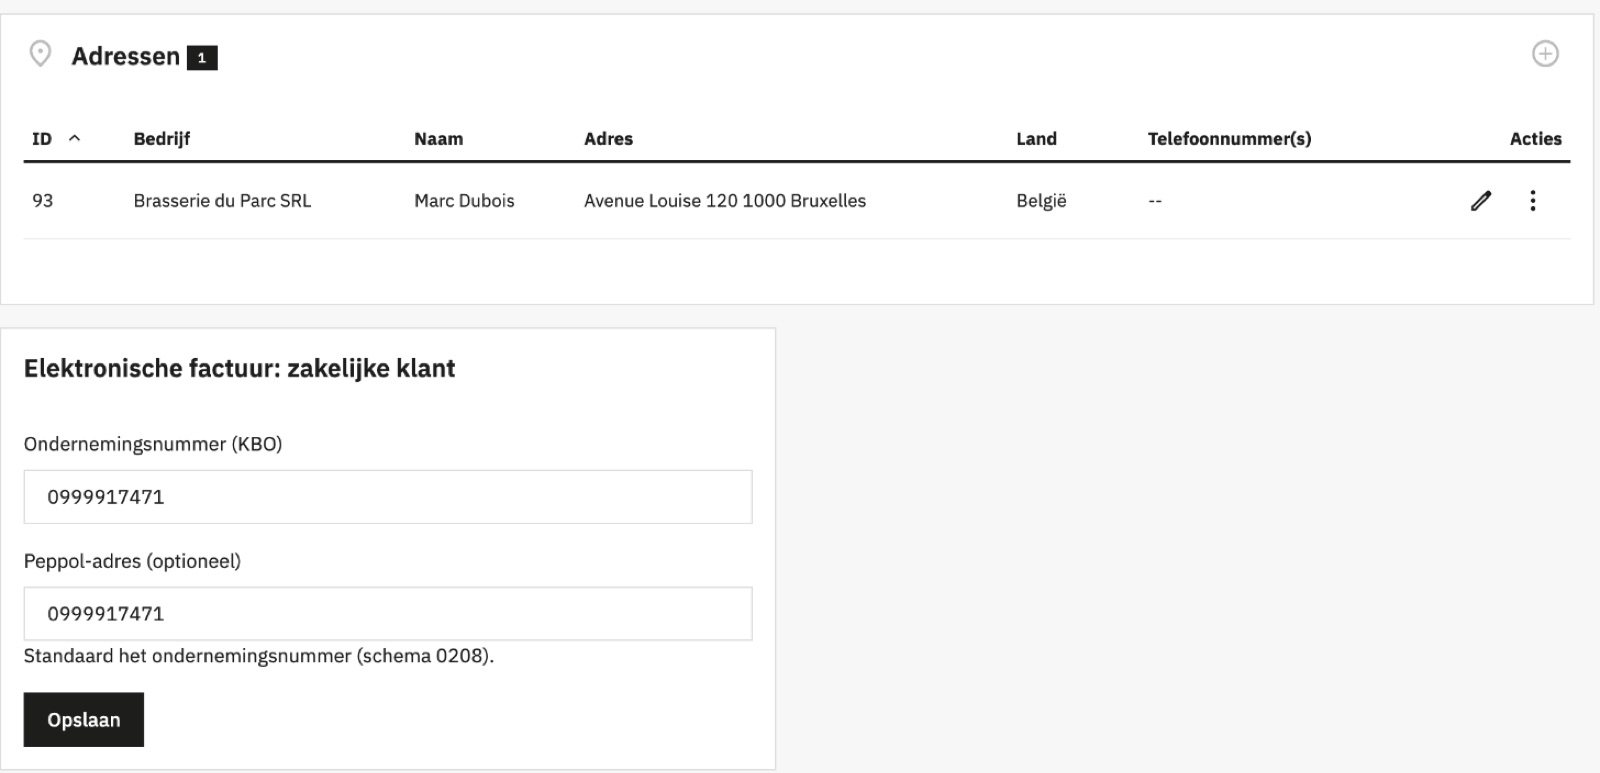This screenshot has height=773, width=1600.
Task: Click the Ondernemingsnummer (KBO) field
Action: pos(388,497)
